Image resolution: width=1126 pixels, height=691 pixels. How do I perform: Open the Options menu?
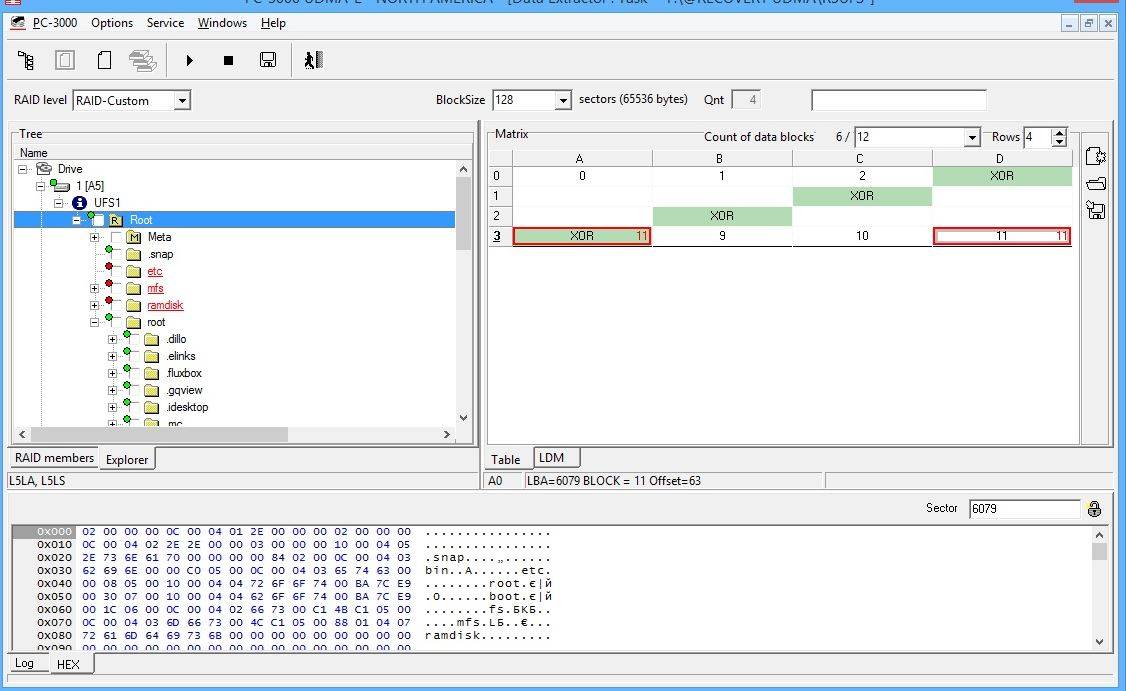tap(112, 23)
